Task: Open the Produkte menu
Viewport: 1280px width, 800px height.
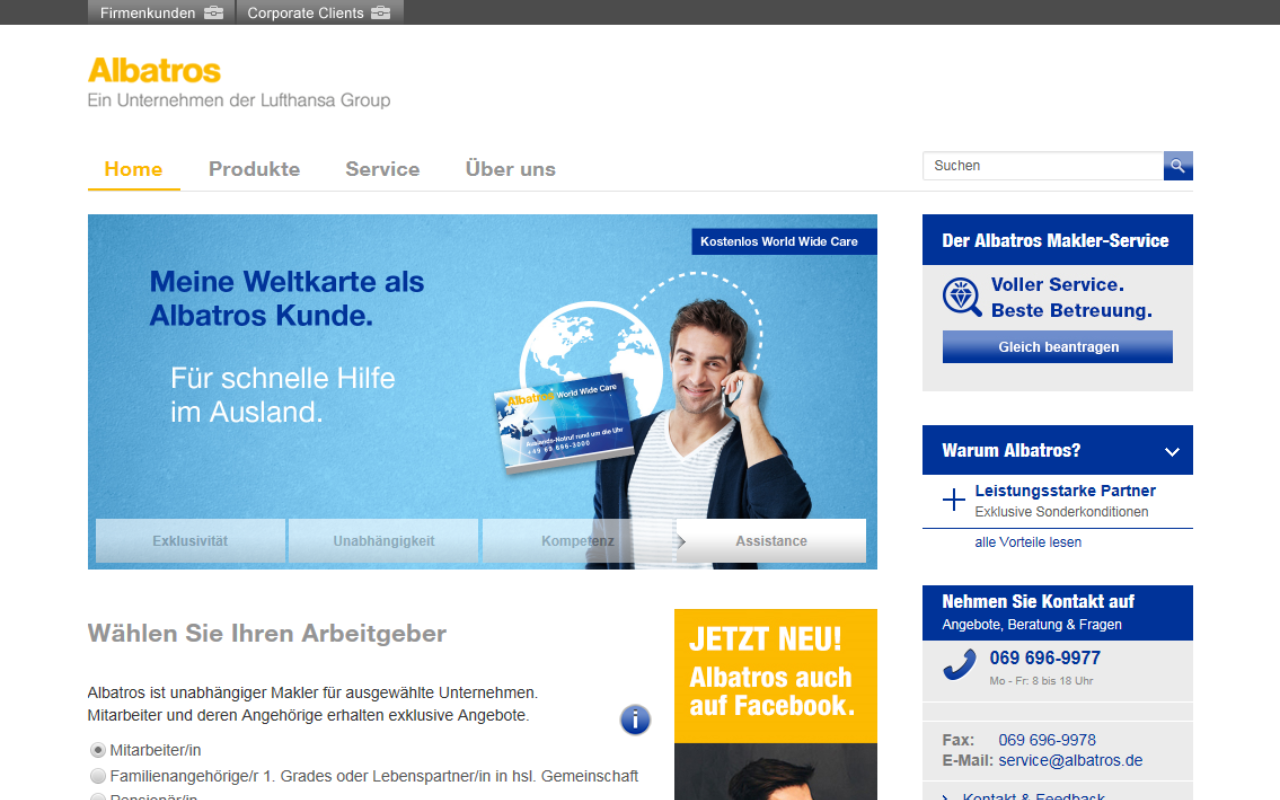Action: (254, 169)
